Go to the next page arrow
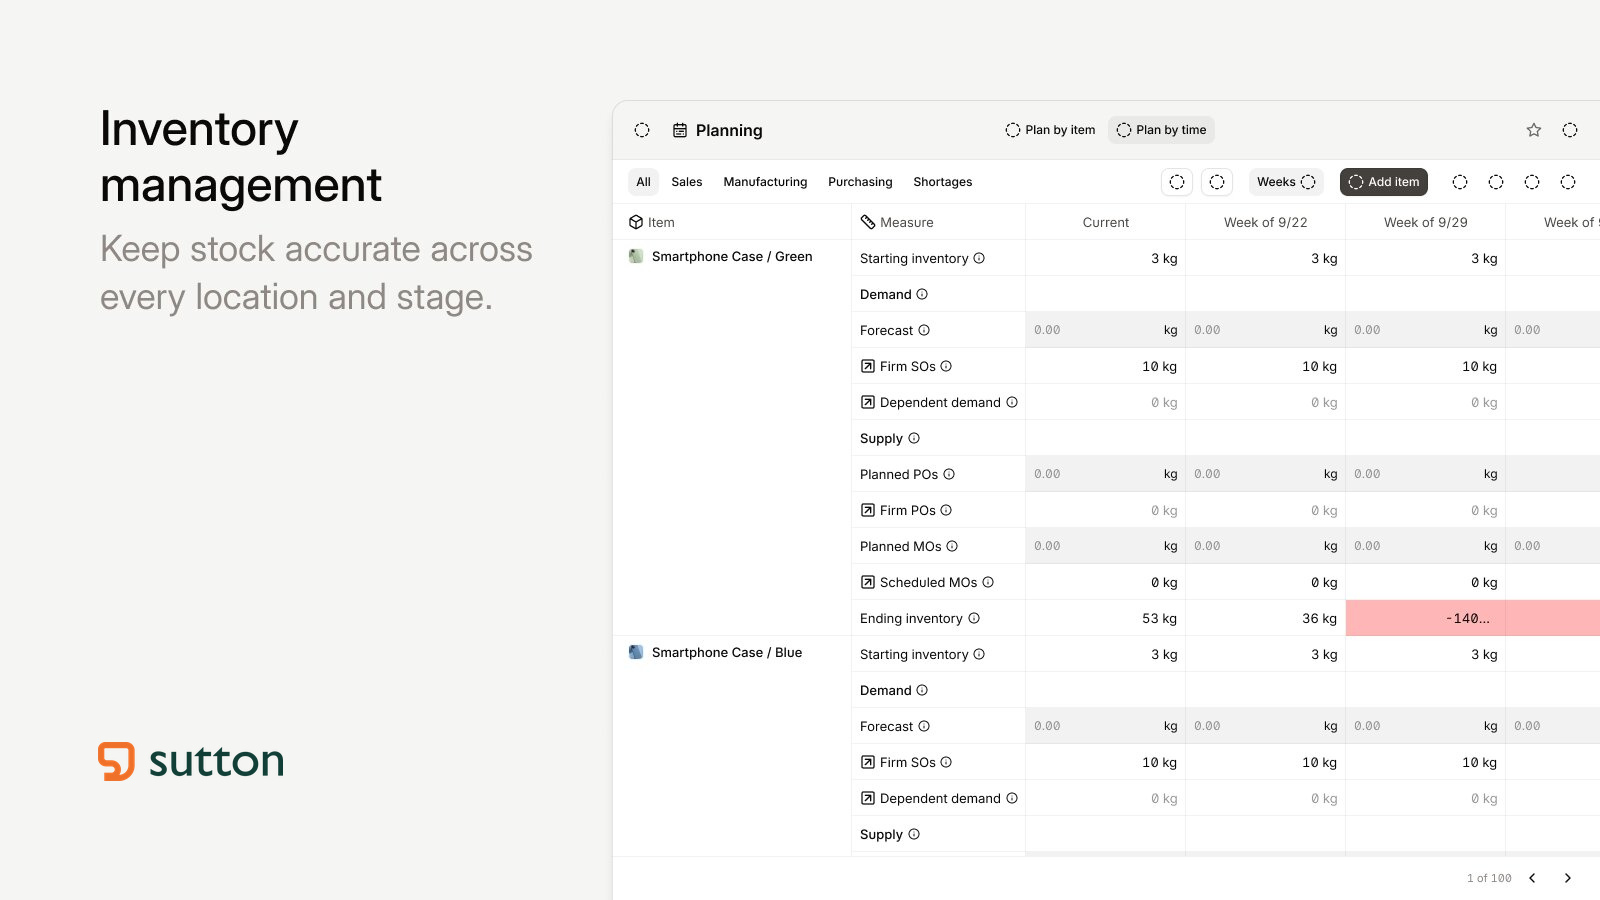1600x900 pixels. pos(1568,878)
